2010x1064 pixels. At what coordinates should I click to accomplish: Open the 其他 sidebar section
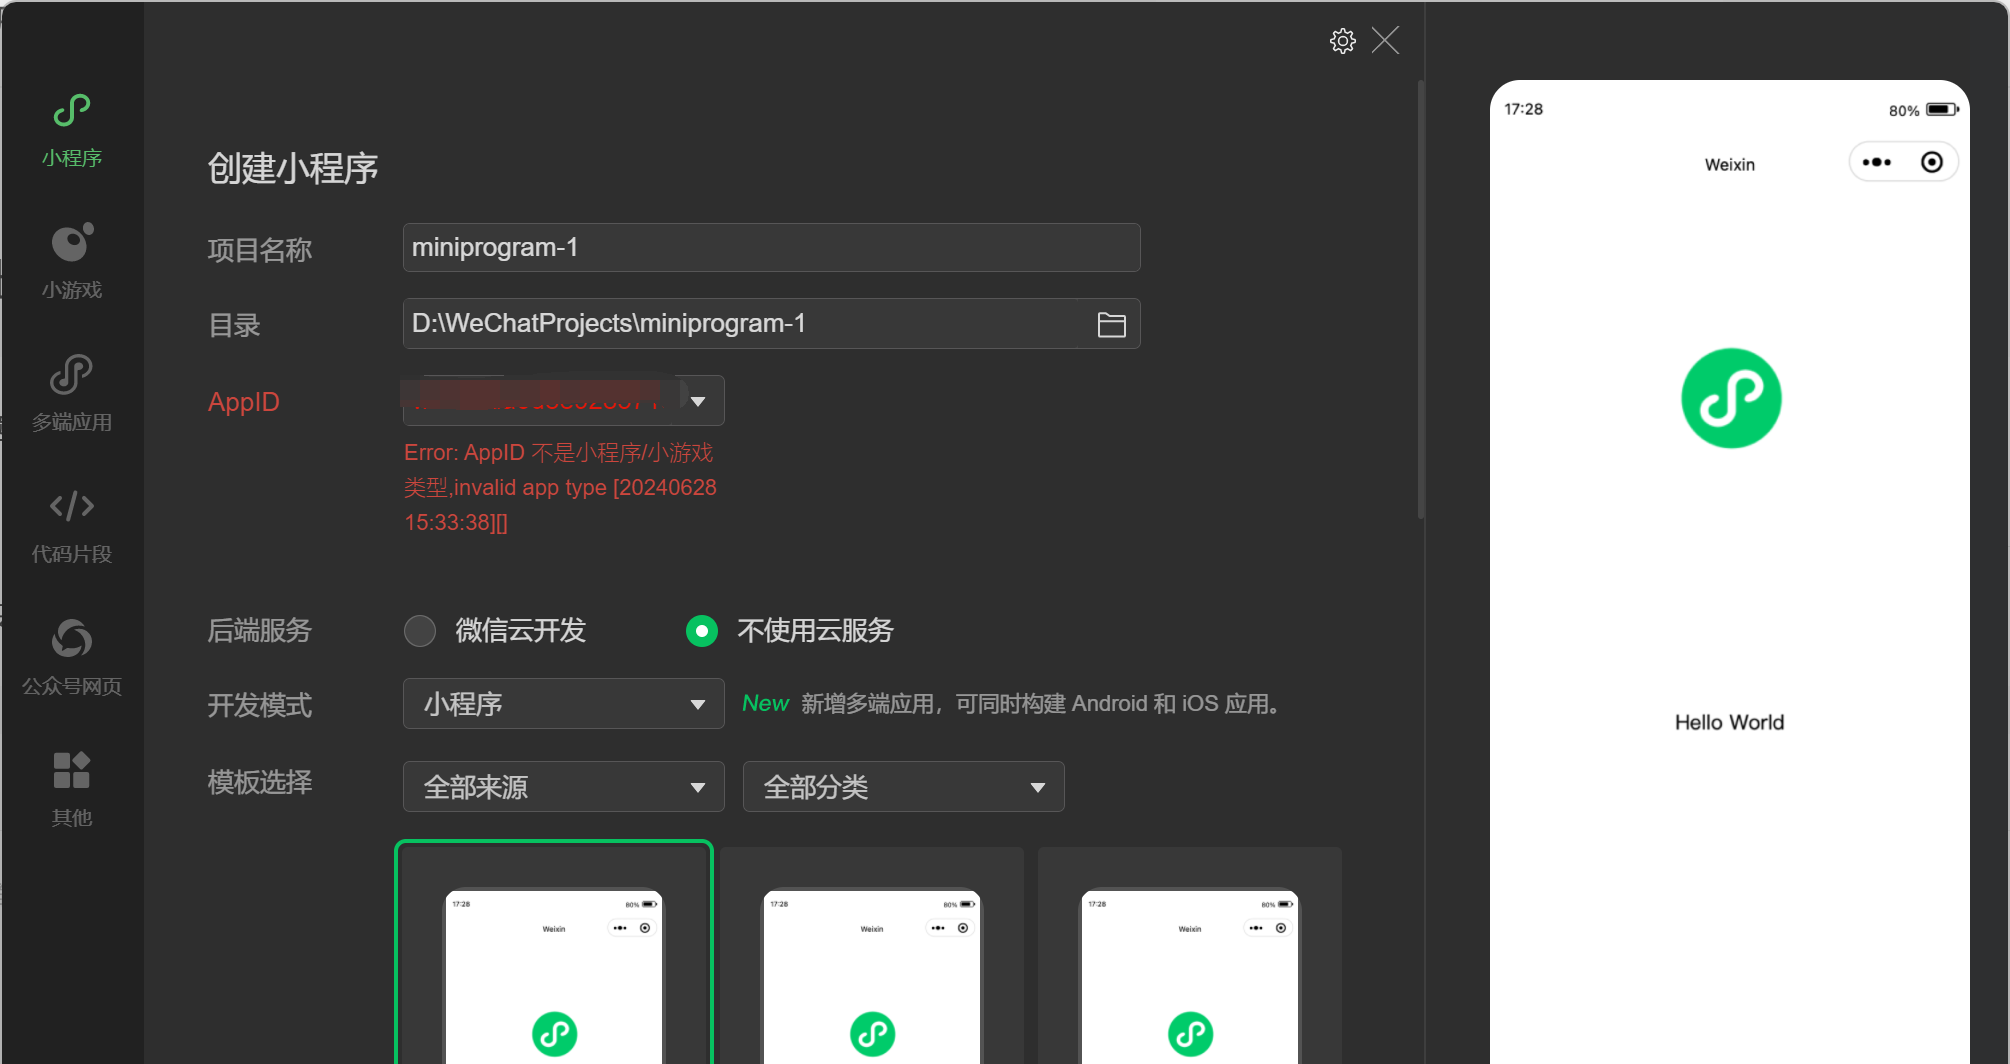(72, 789)
